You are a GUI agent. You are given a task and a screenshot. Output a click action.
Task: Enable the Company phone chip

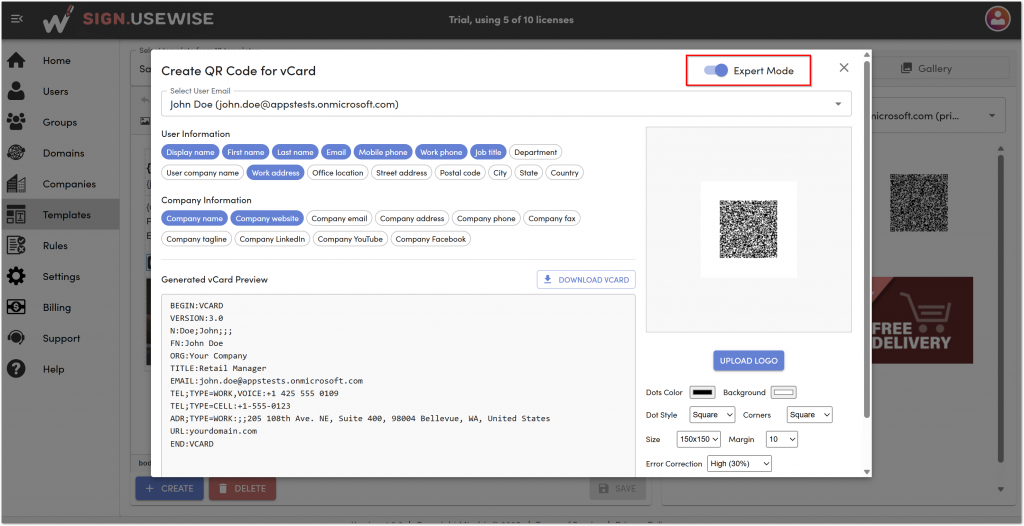coord(487,218)
